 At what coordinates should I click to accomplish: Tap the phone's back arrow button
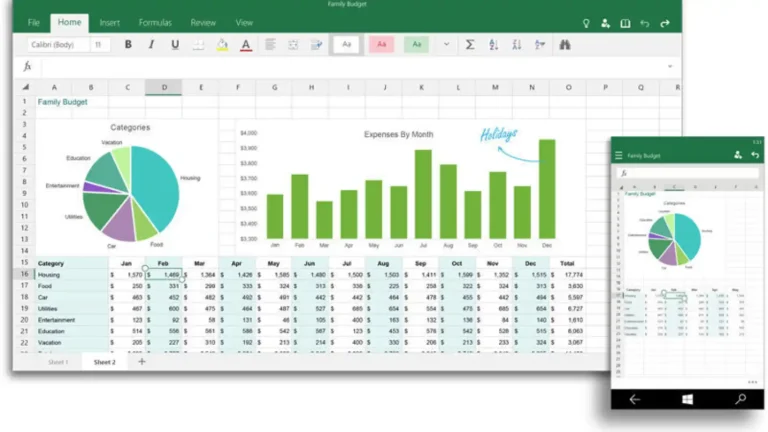(635, 399)
